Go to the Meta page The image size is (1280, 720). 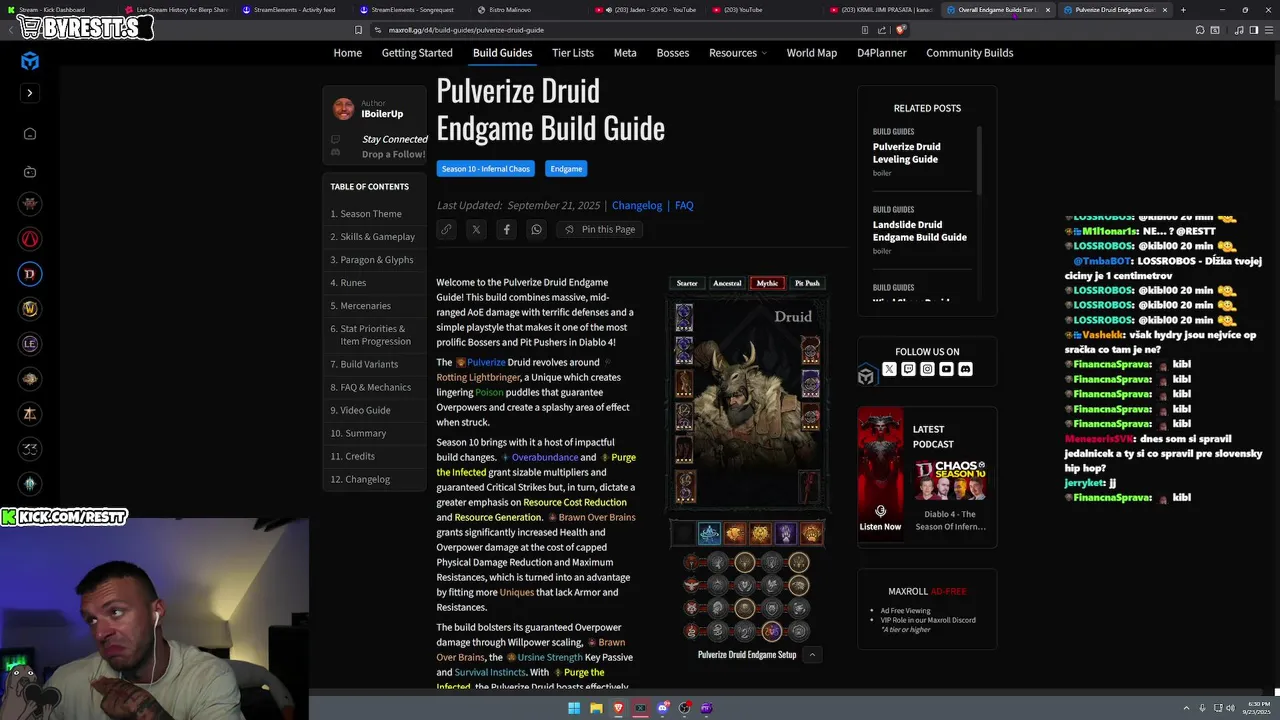(625, 53)
